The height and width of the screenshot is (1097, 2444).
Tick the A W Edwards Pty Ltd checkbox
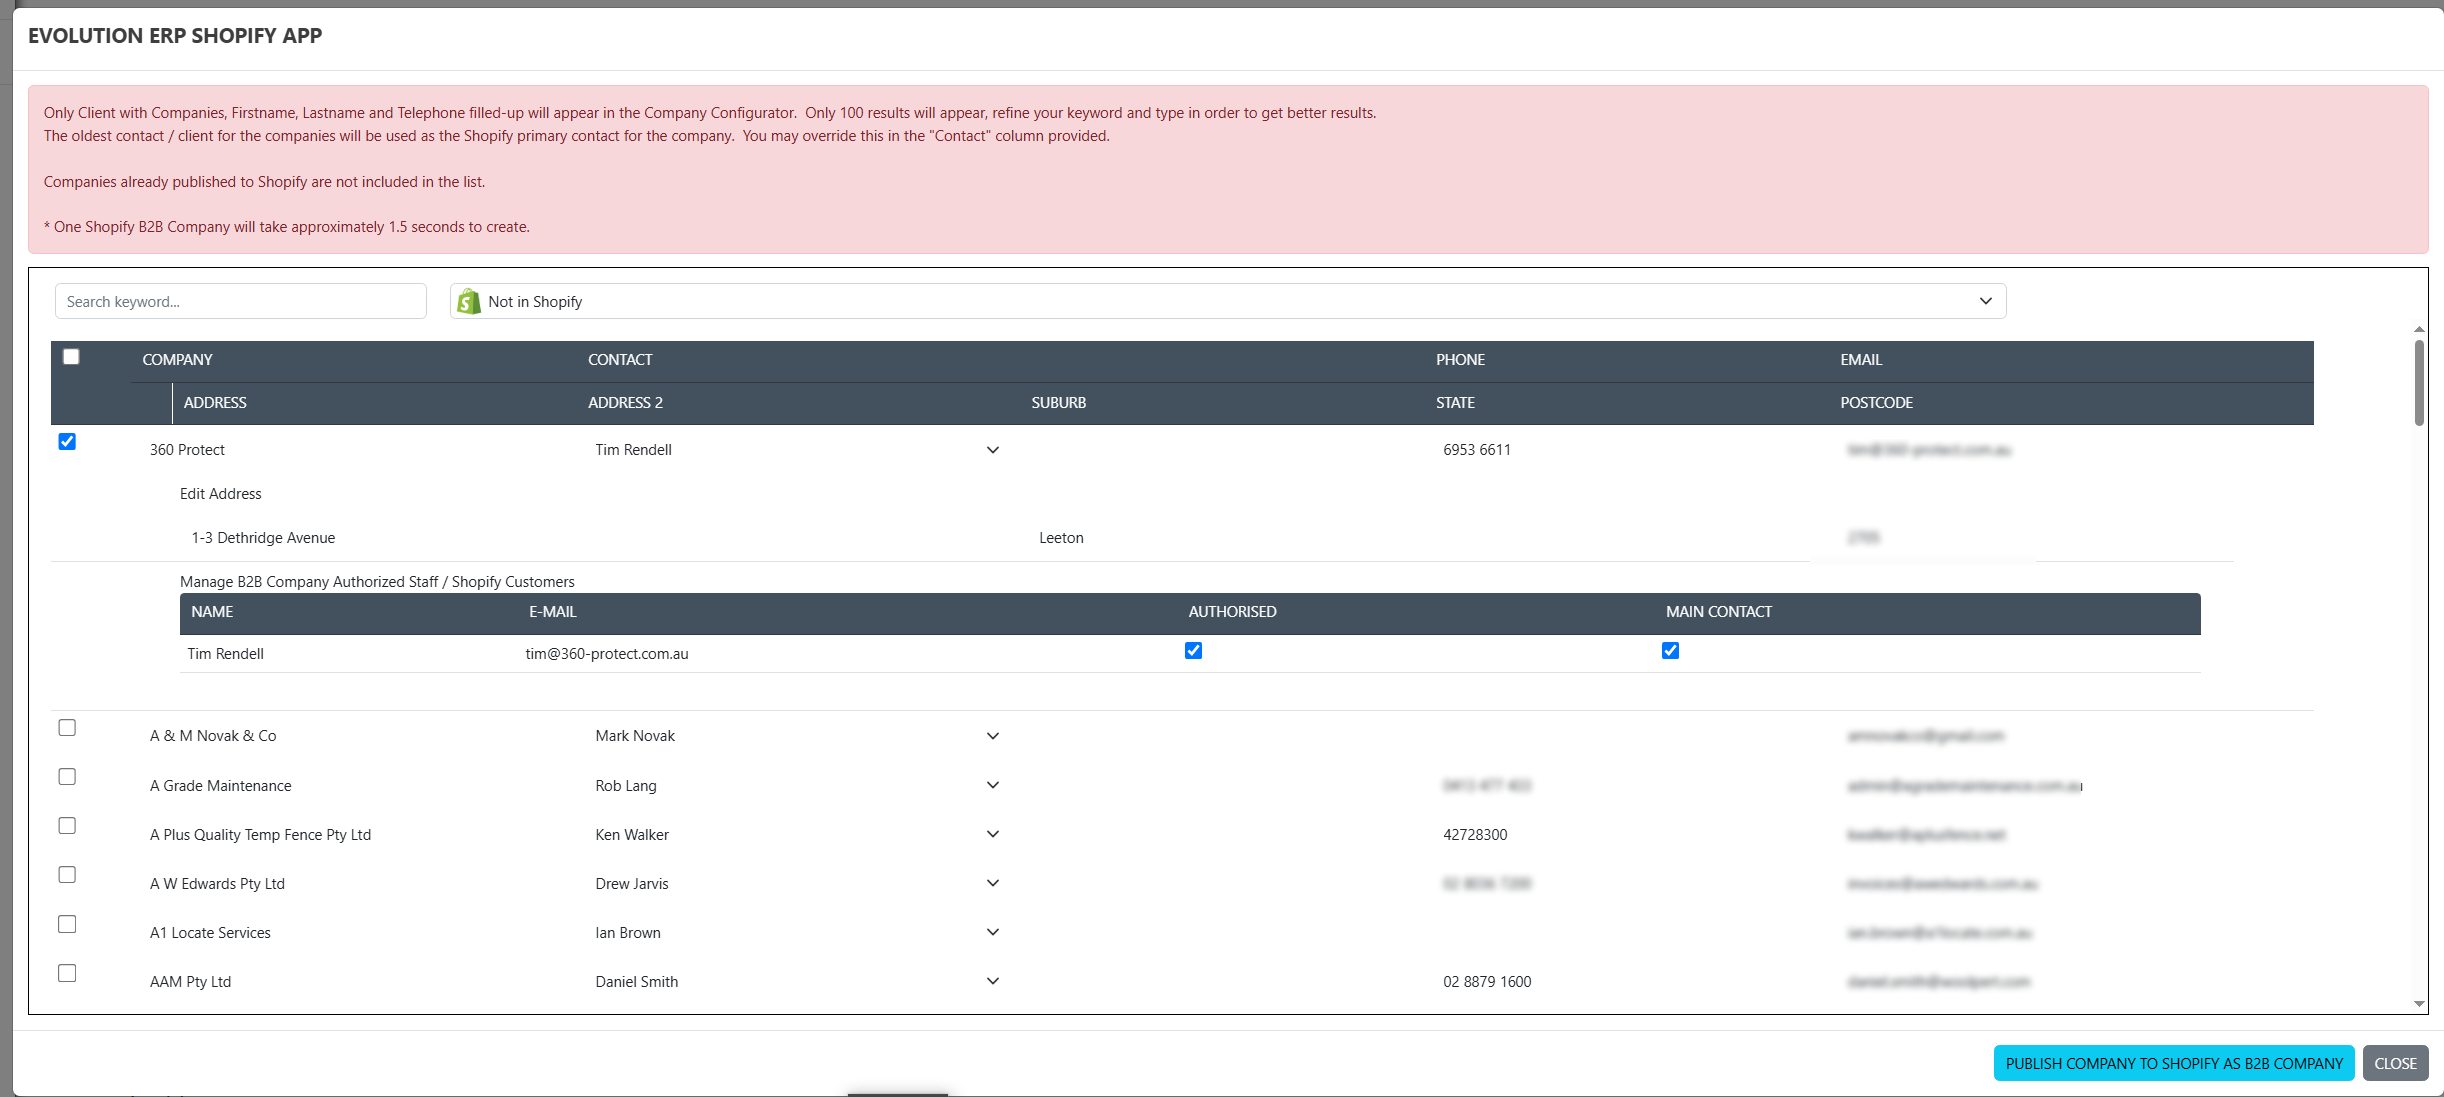tap(67, 875)
